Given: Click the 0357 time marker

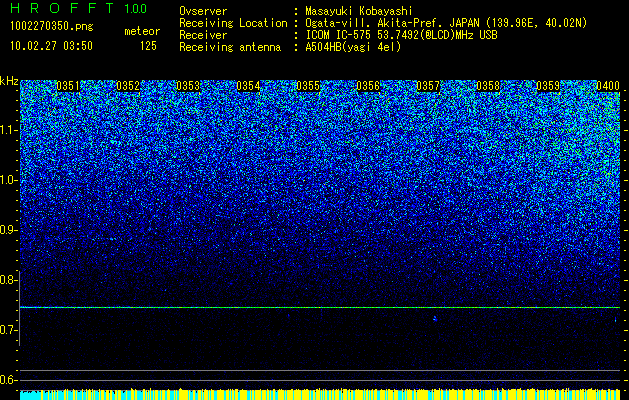Looking at the screenshot, I should (428, 86).
